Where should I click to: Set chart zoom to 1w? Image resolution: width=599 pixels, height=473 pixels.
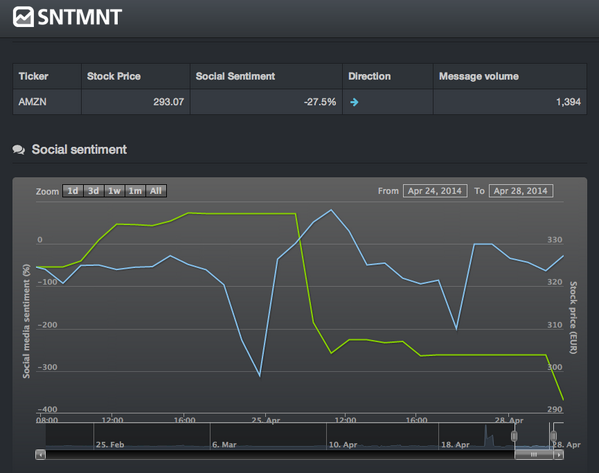(114, 191)
